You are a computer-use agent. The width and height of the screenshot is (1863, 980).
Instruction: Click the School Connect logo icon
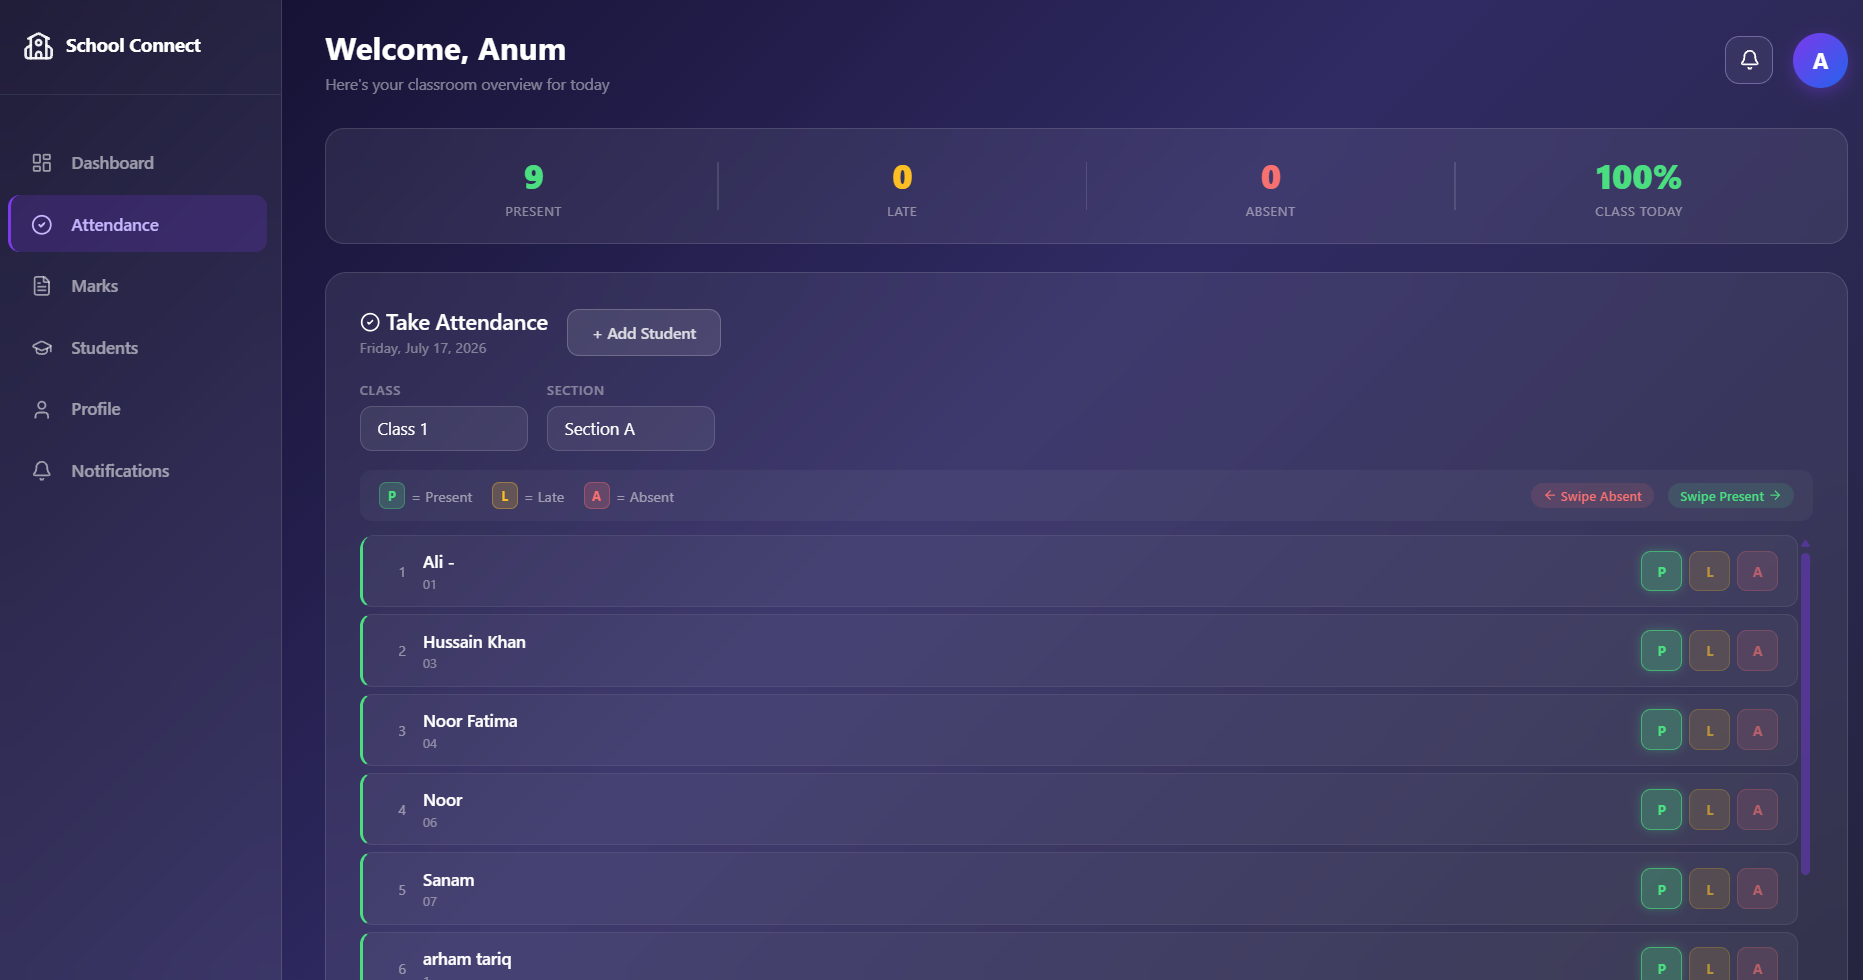(x=39, y=46)
